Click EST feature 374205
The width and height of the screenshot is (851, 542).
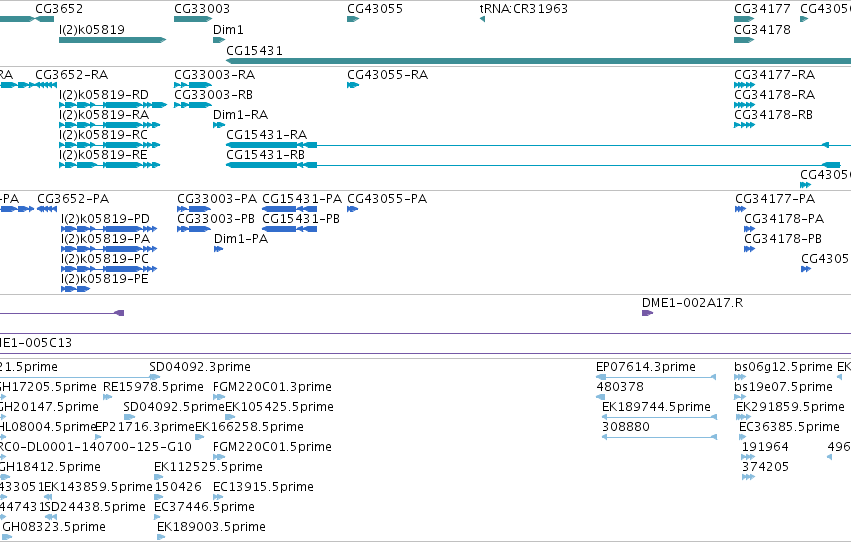tap(748, 477)
